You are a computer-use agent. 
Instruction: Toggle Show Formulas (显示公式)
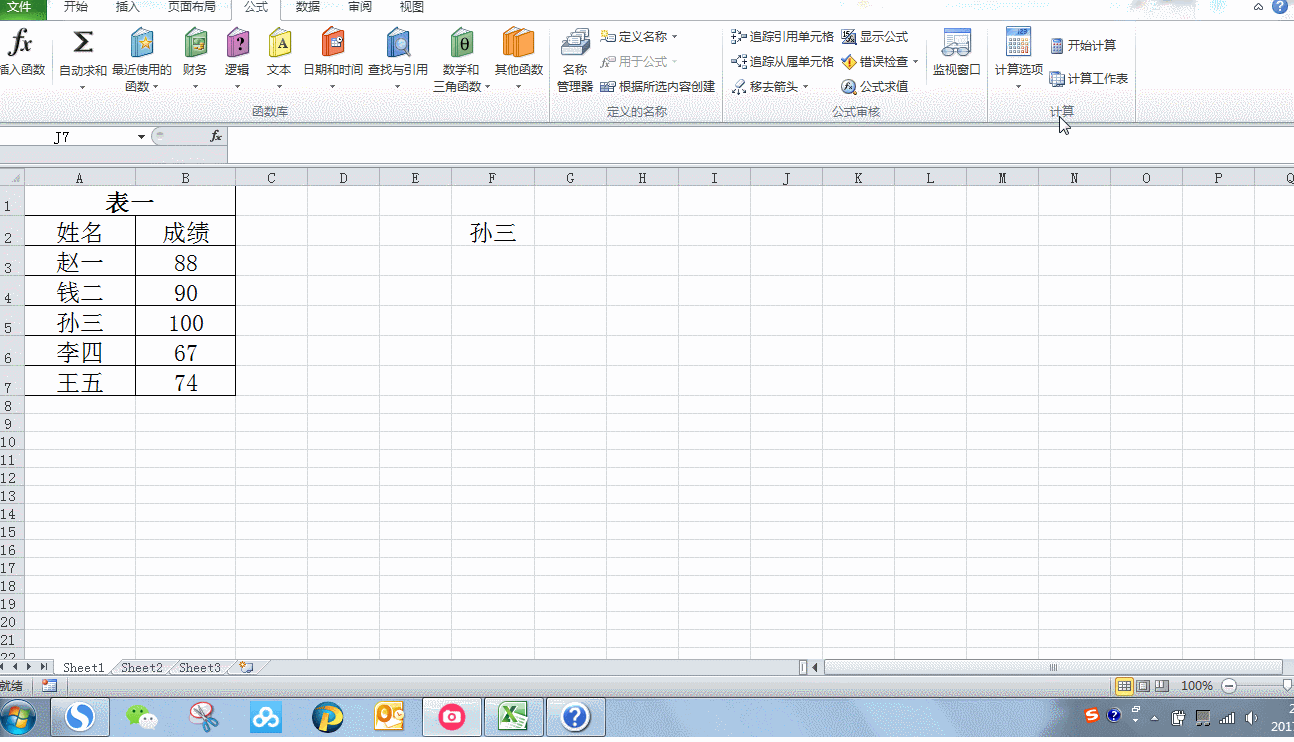pyautogui.click(x=875, y=36)
